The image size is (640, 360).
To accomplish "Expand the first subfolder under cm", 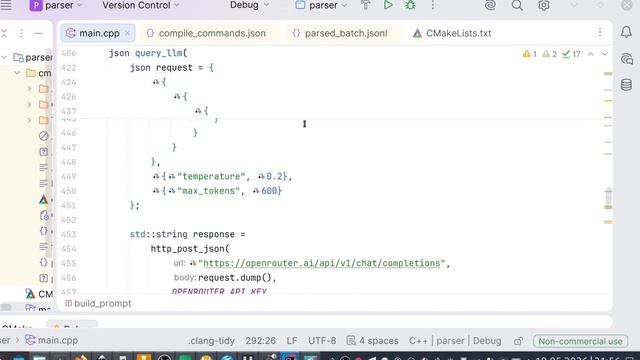I will click(29, 89).
